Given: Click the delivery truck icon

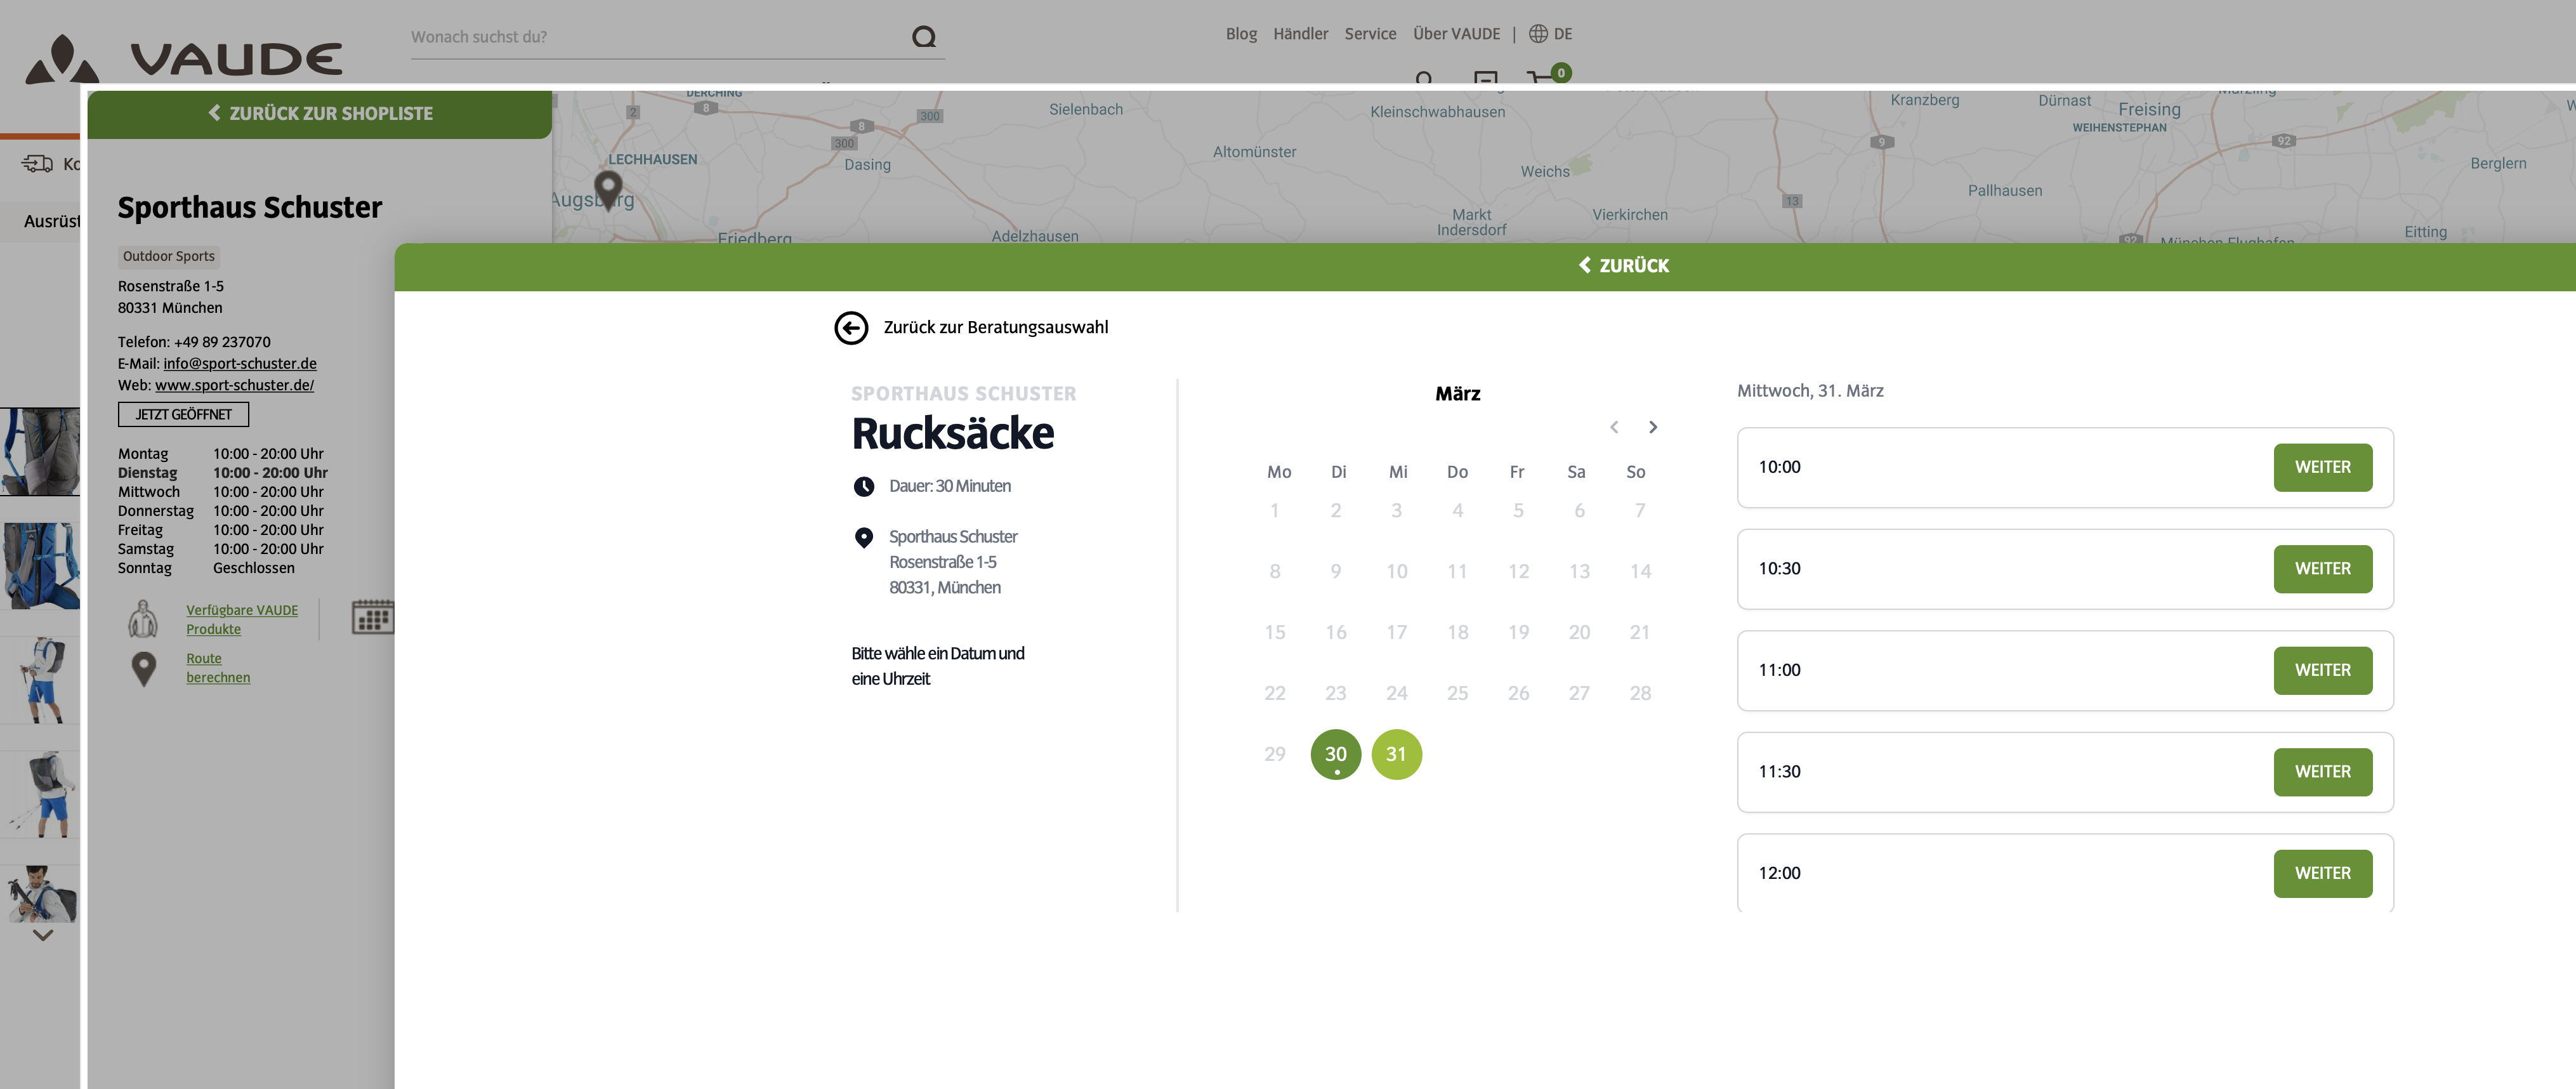Looking at the screenshot, I should (x=38, y=163).
